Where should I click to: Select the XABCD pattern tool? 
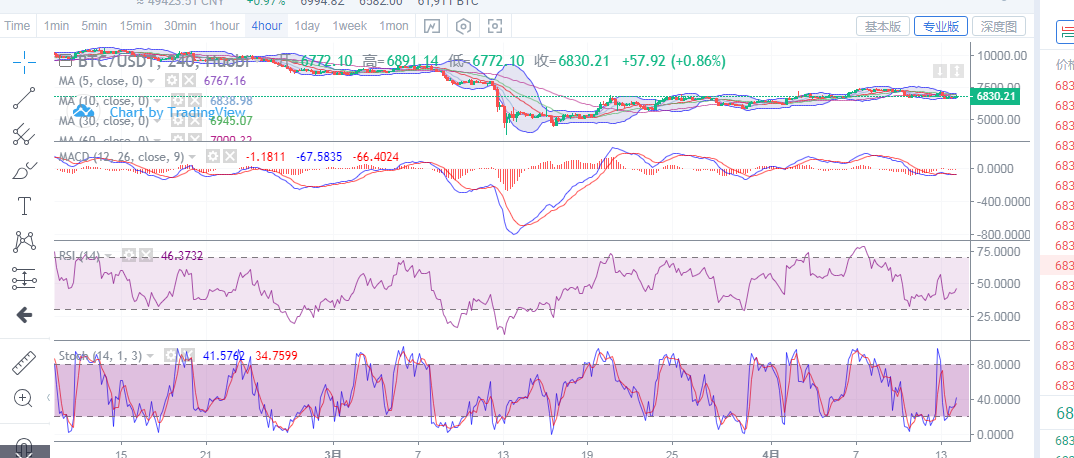(25, 242)
